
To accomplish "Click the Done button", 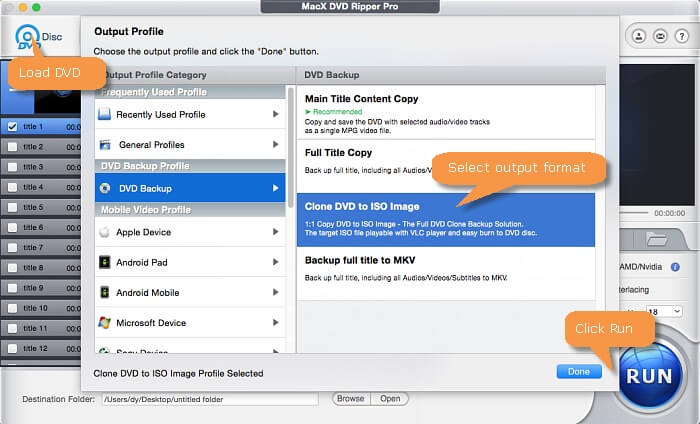I will click(x=579, y=371).
